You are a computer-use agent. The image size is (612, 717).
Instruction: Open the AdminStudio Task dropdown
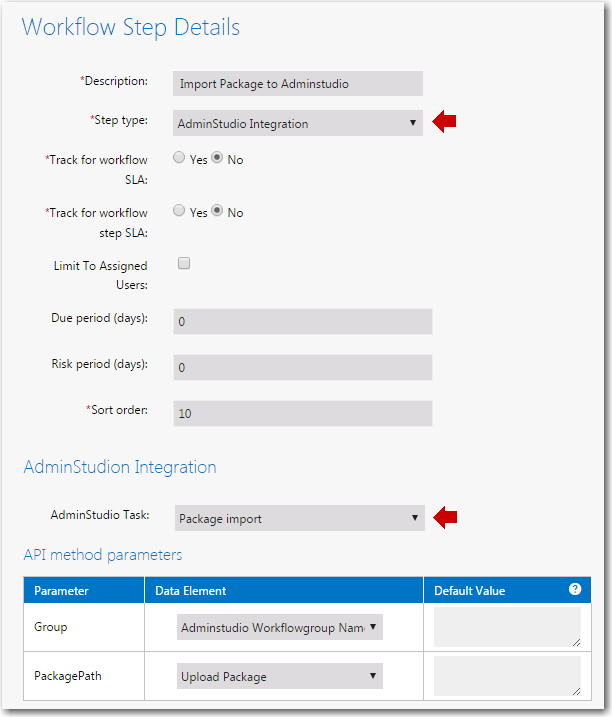[300, 518]
